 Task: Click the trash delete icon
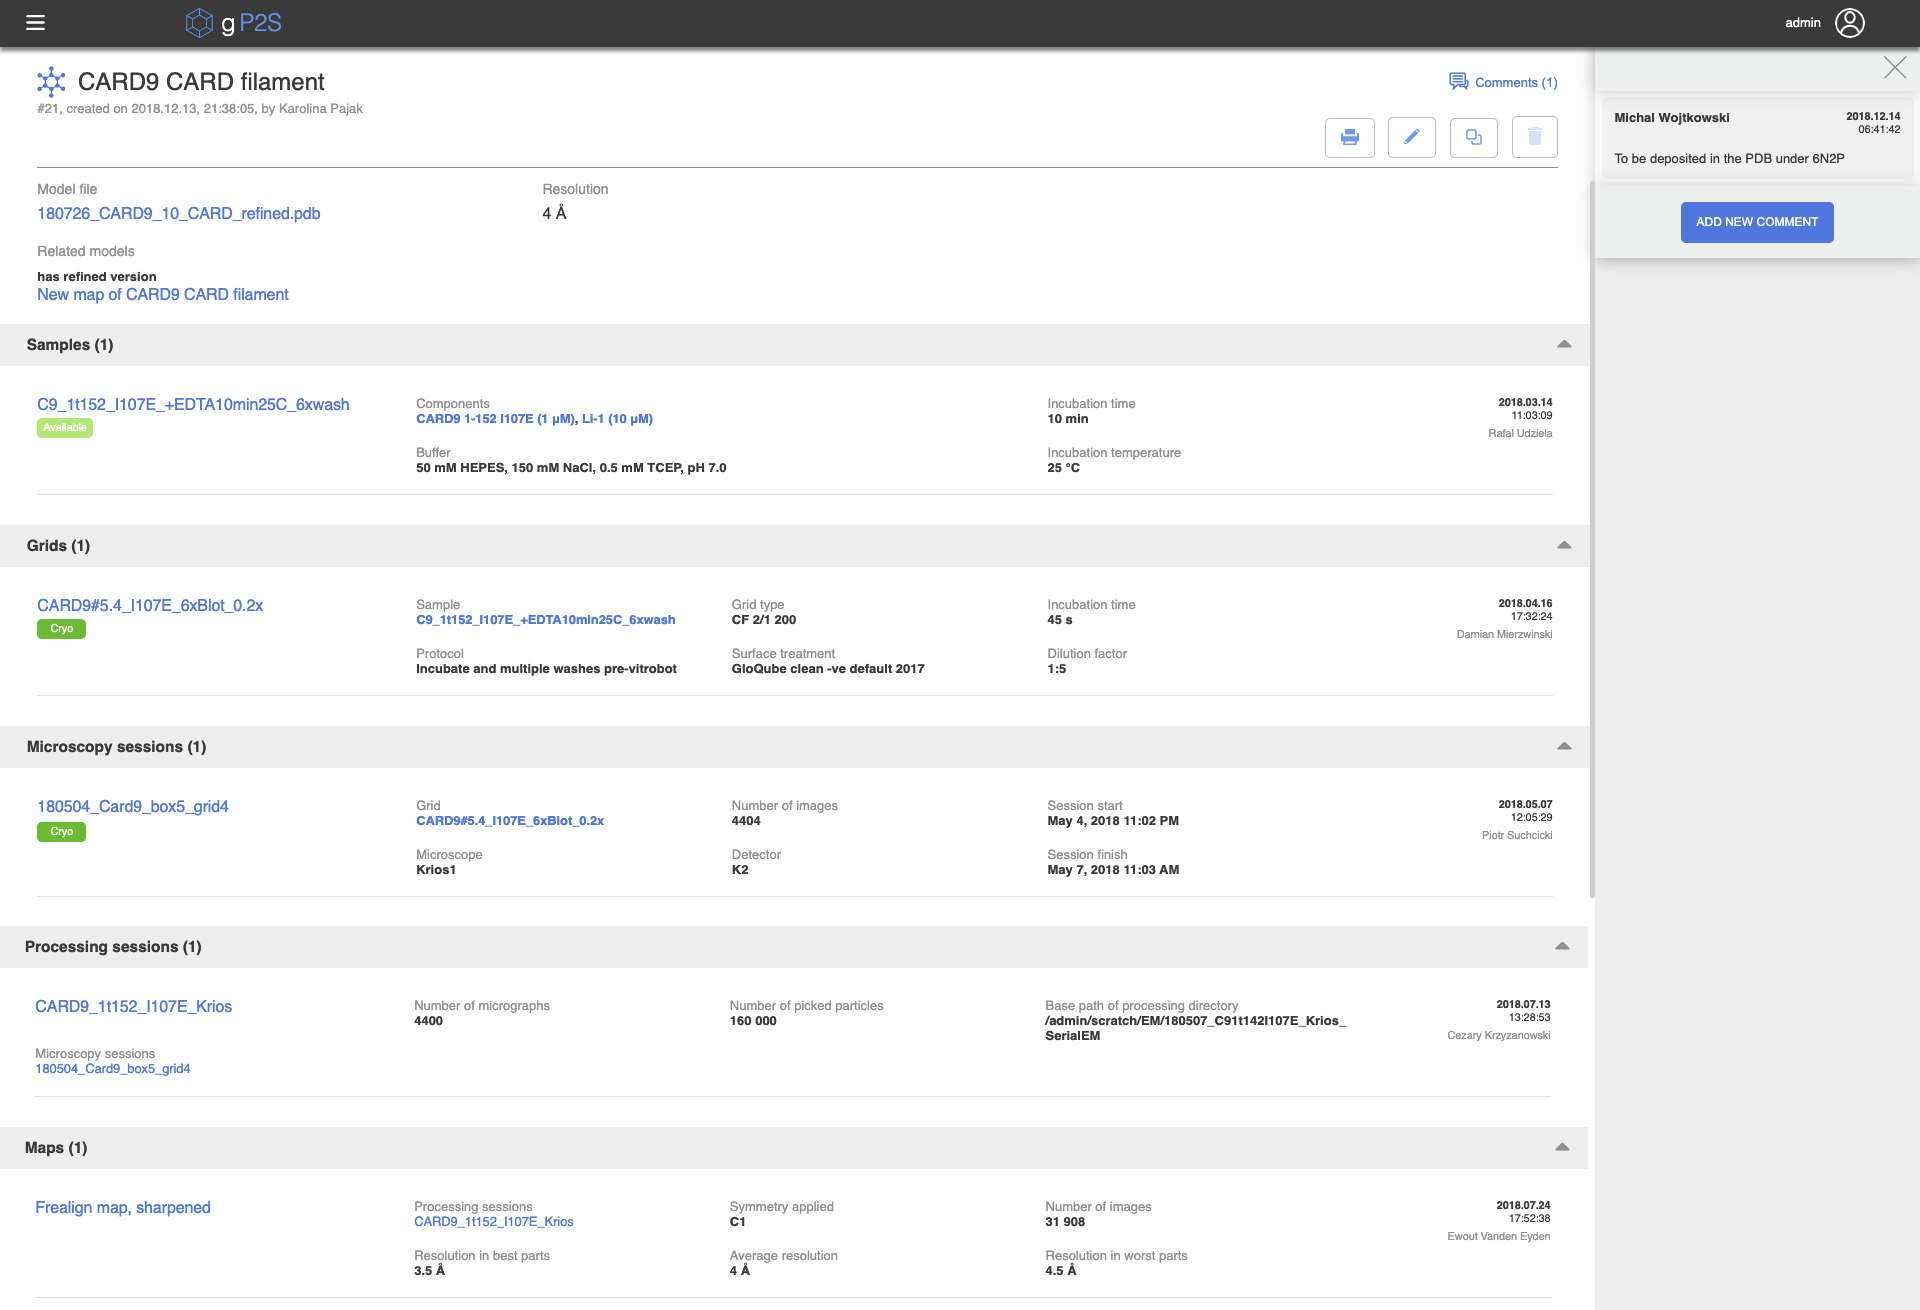[1534, 138]
